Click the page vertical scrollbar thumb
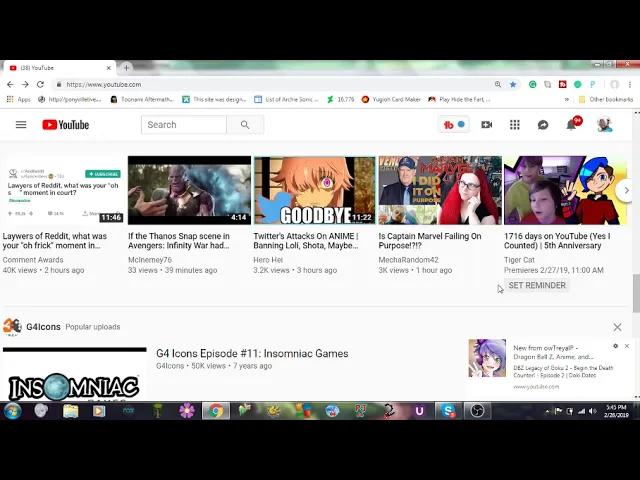This screenshot has height=480, width=640. [636, 293]
